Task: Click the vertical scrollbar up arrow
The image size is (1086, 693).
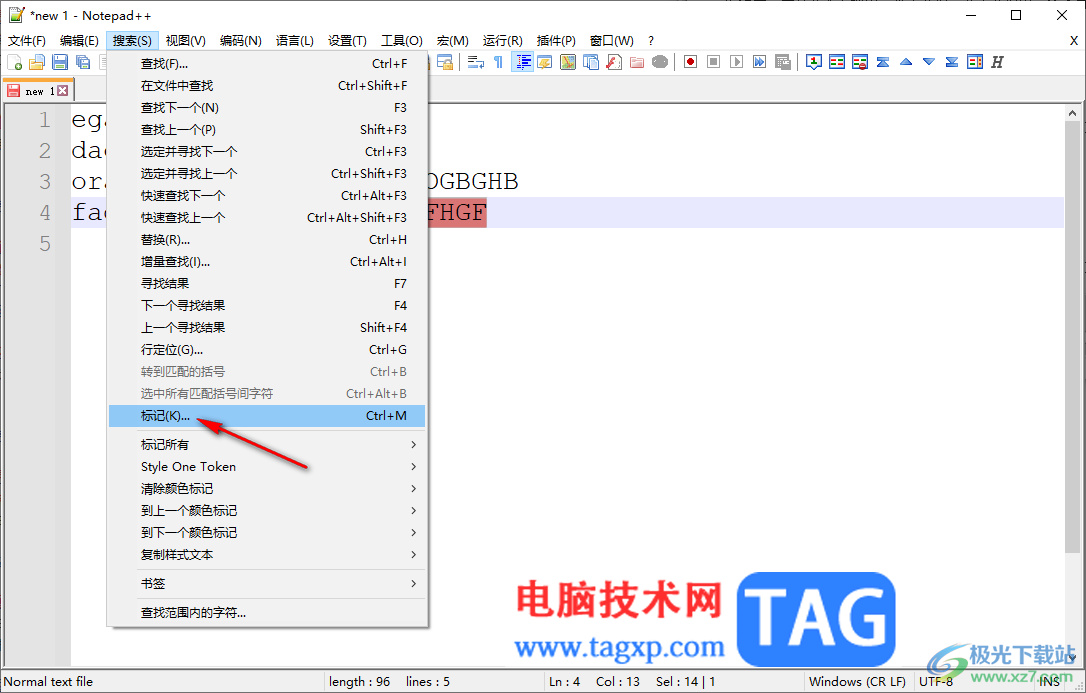Action: point(1073,113)
